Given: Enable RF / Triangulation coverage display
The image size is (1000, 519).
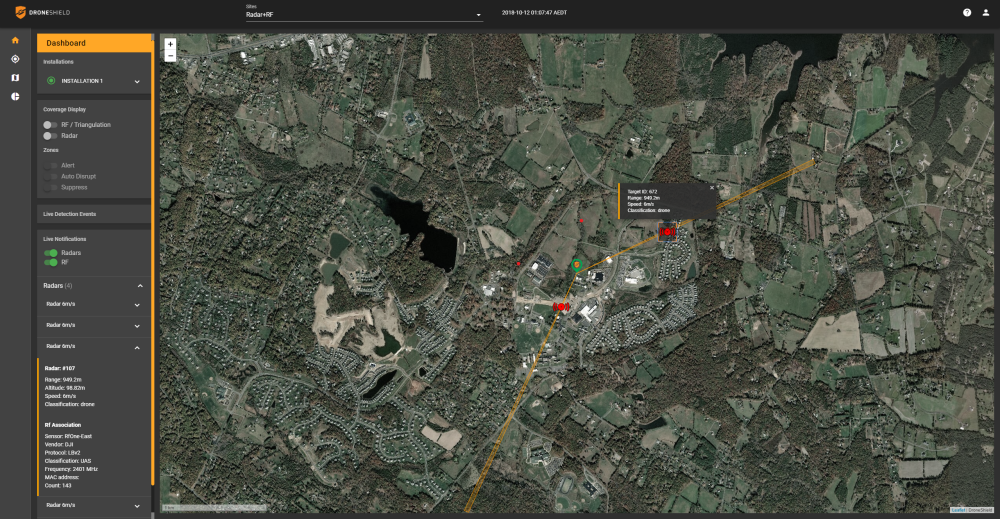Looking at the screenshot, I should click(x=49, y=125).
